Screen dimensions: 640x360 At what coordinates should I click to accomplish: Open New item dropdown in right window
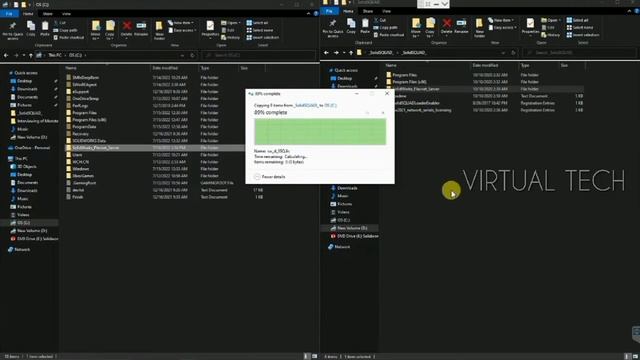coord(501,20)
